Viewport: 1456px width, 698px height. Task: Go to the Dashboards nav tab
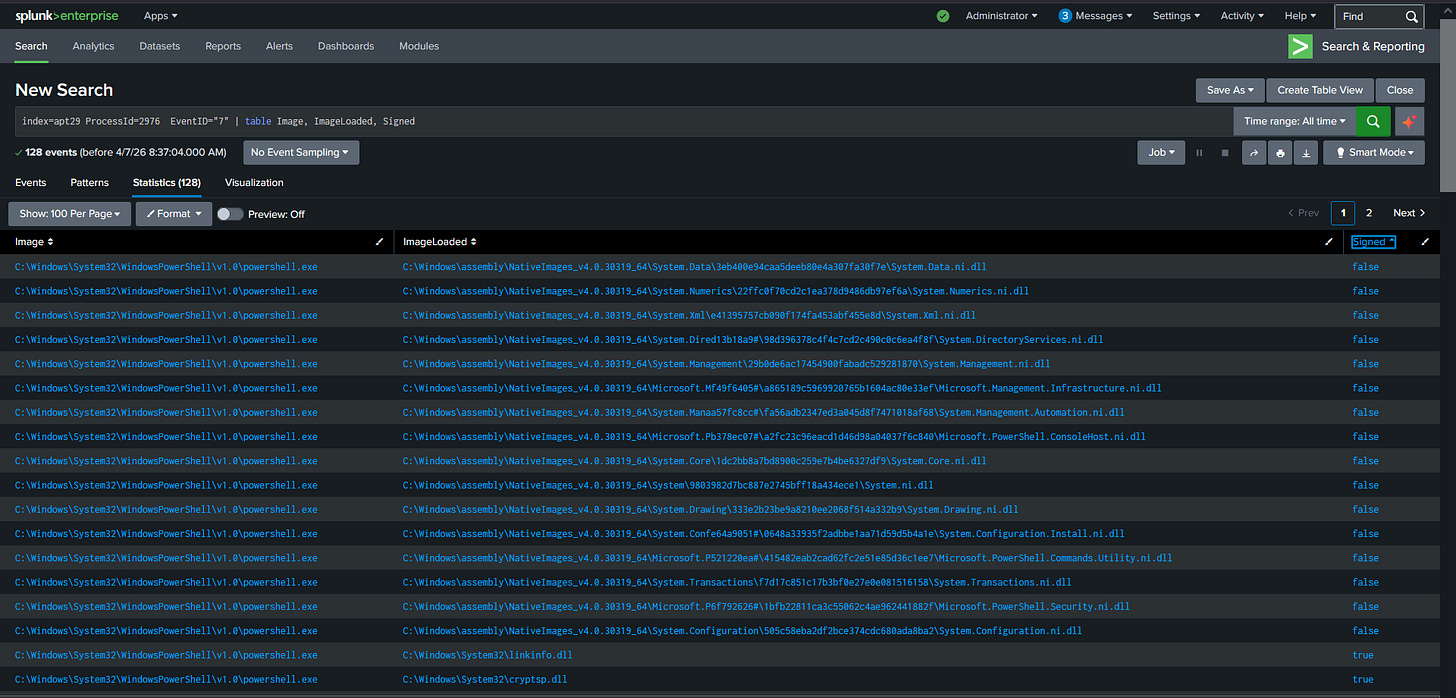[x=346, y=46]
